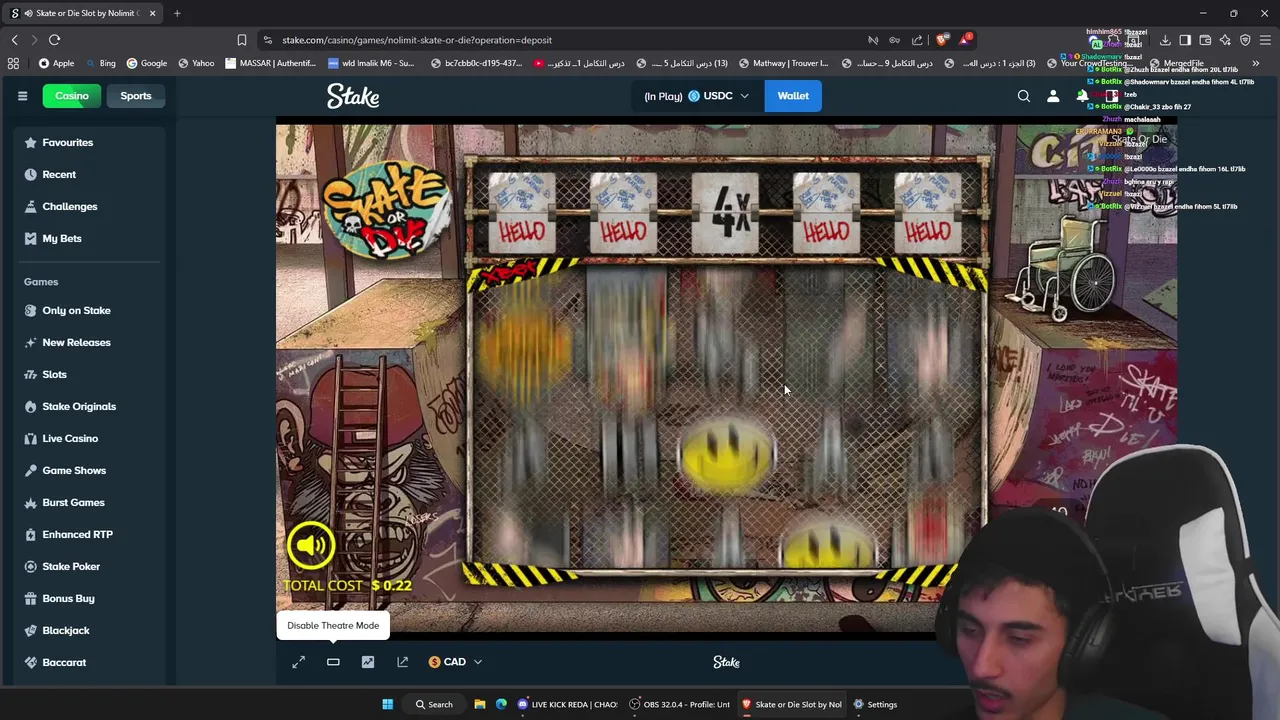Open Settings from the taskbar
This screenshot has width=1280, height=720.
[875, 704]
